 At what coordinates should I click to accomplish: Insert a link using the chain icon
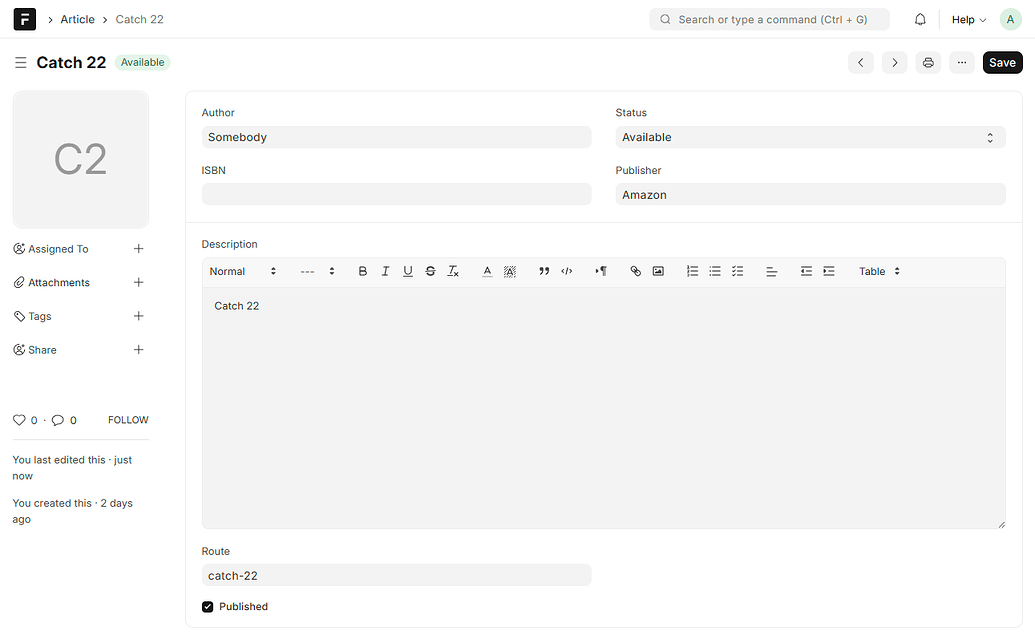tap(635, 271)
